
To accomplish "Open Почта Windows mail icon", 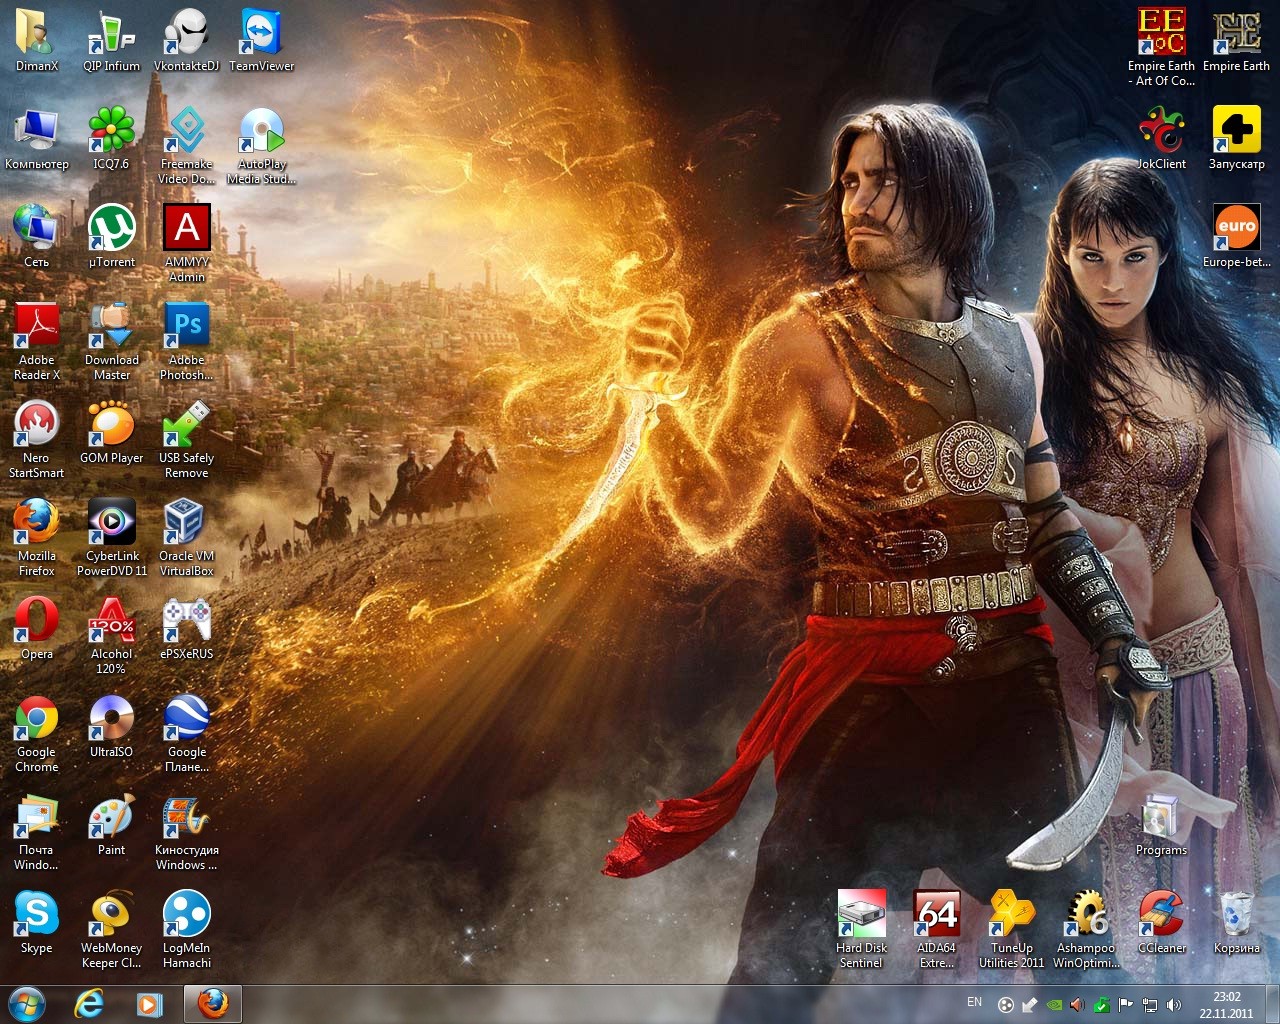I will pyautogui.click(x=37, y=832).
